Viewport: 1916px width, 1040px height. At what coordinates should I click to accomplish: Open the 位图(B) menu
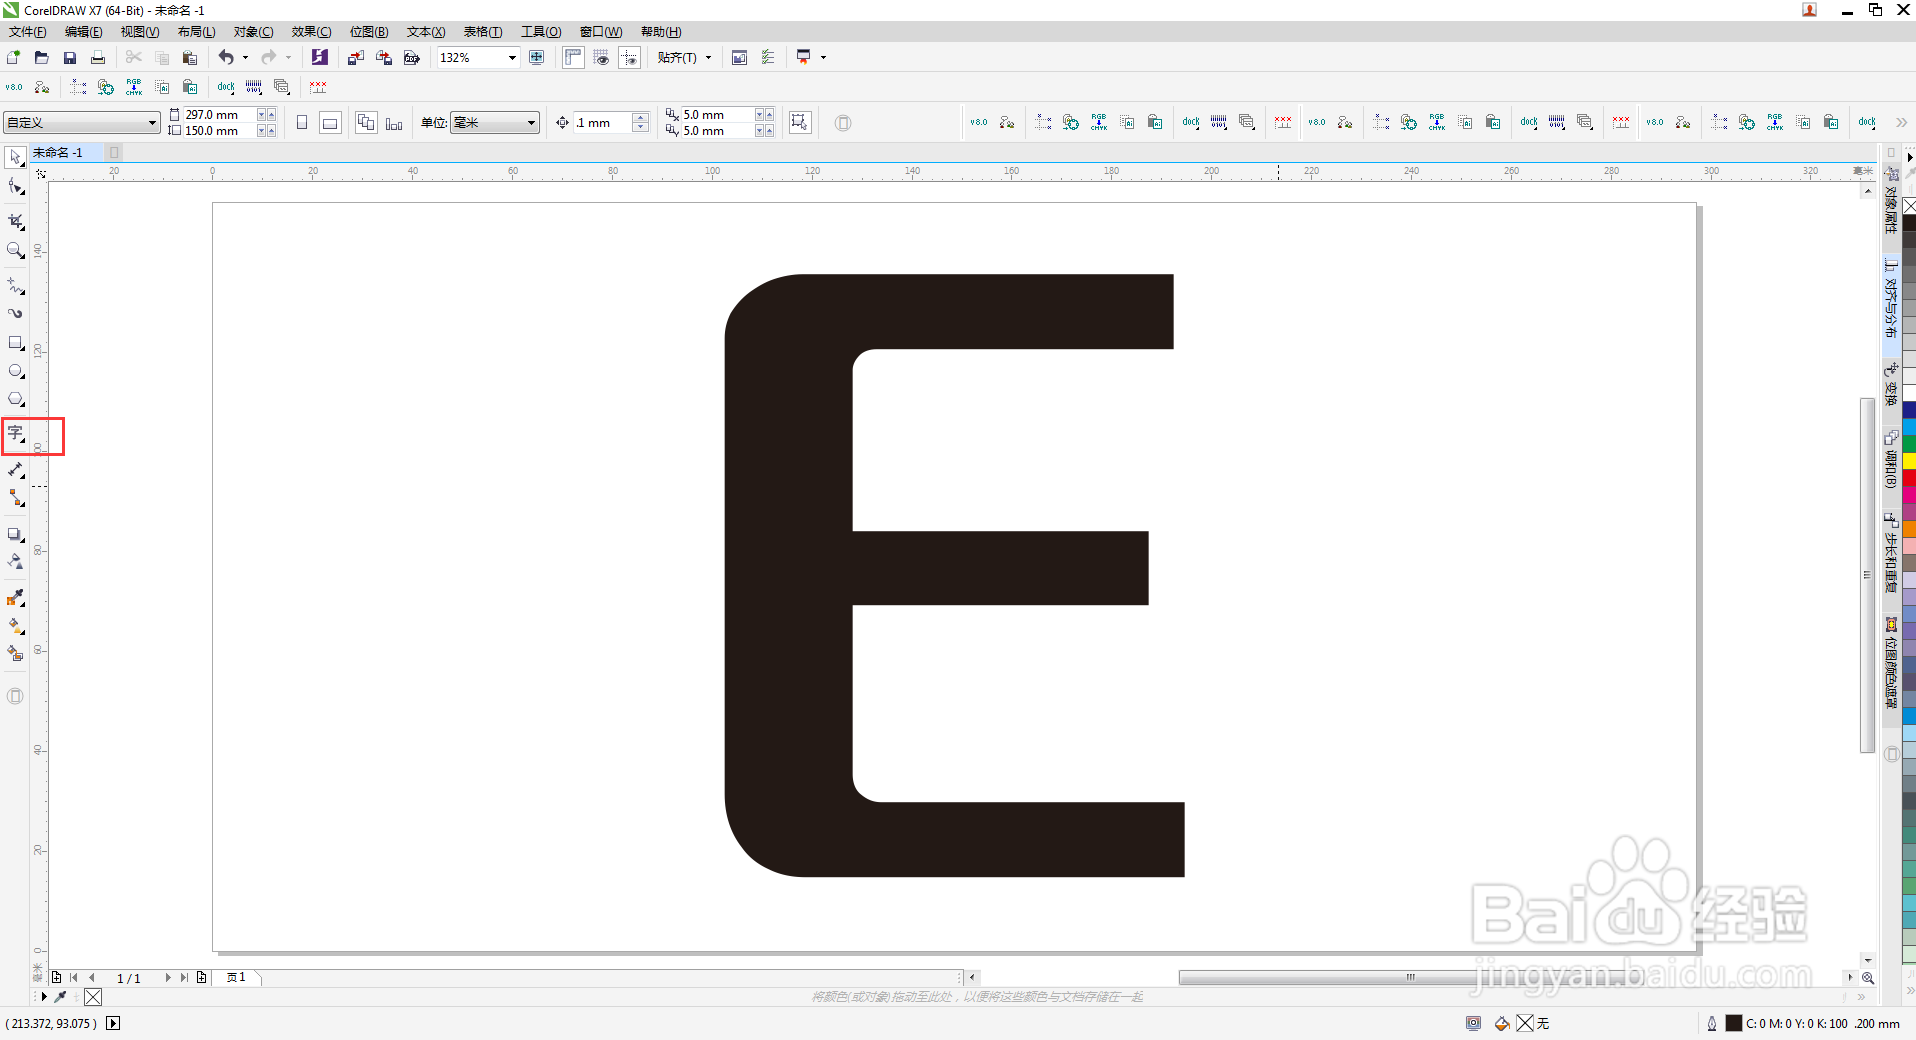tap(369, 32)
